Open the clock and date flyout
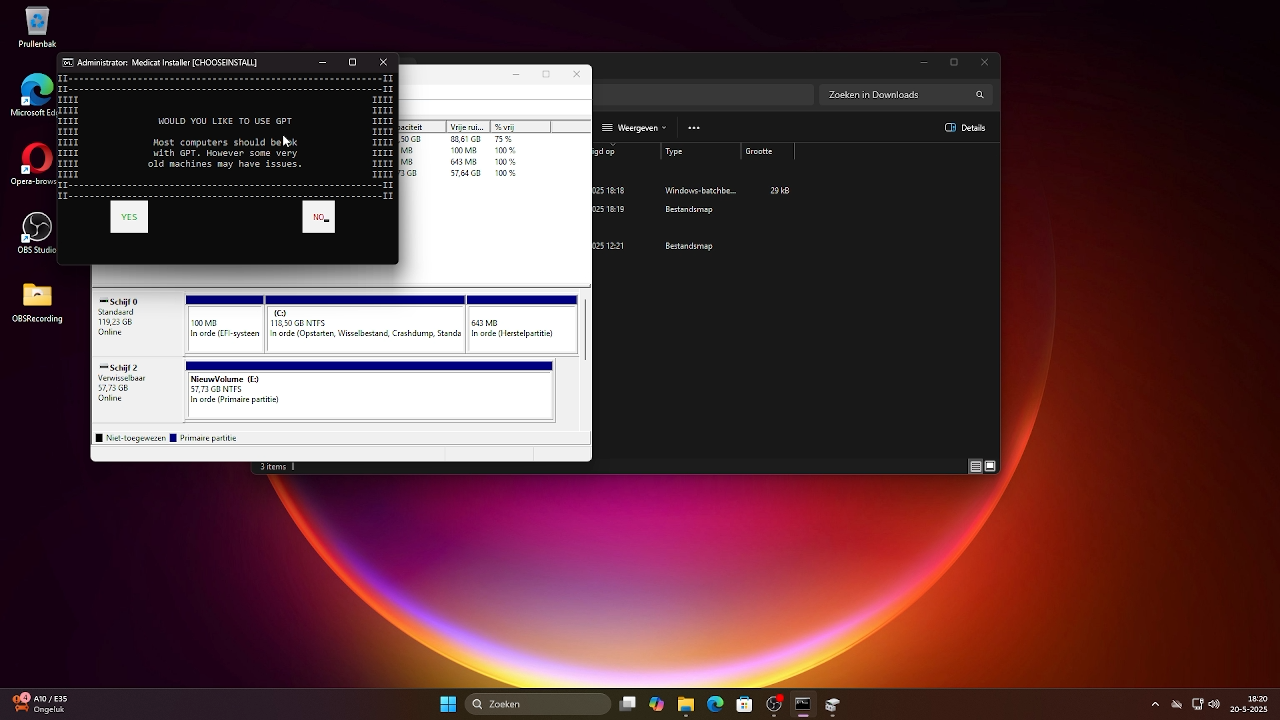 click(x=1249, y=704)
